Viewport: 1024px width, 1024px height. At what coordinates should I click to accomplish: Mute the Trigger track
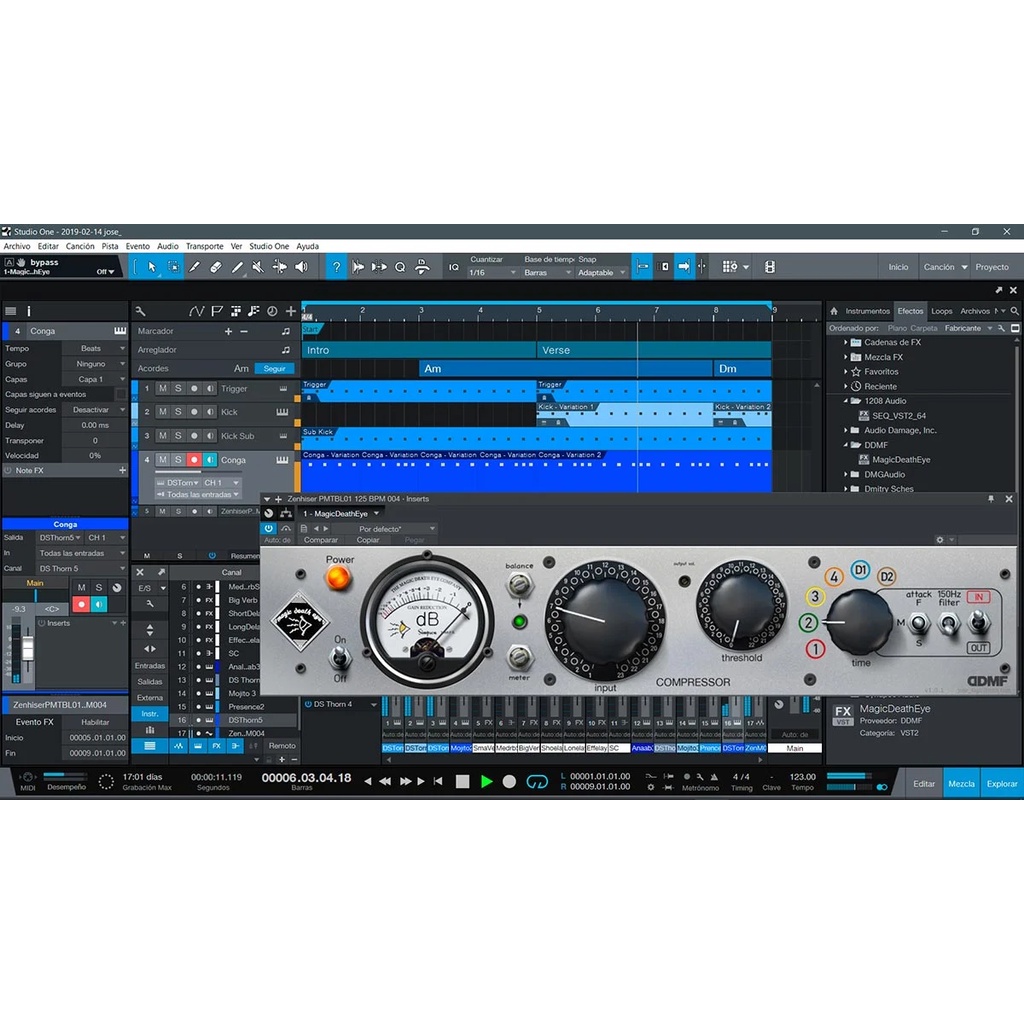(x=163, y=389)
